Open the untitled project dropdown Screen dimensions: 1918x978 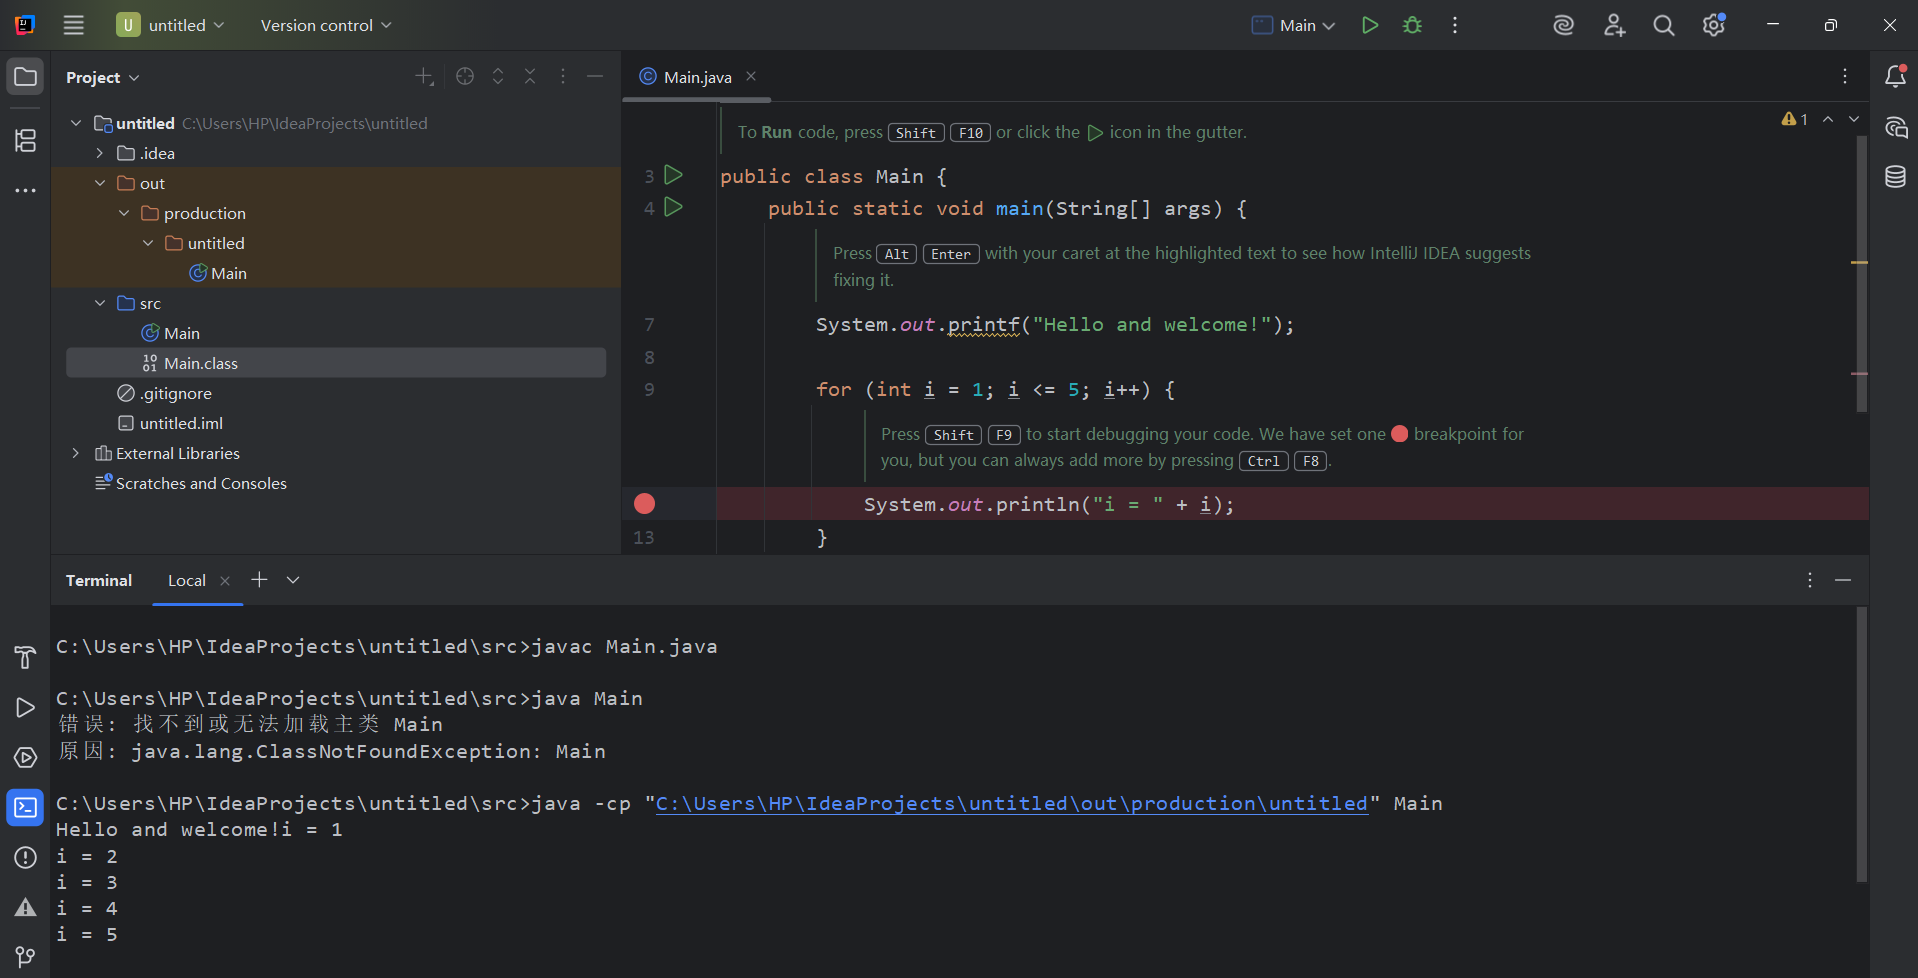pos(170,25)
